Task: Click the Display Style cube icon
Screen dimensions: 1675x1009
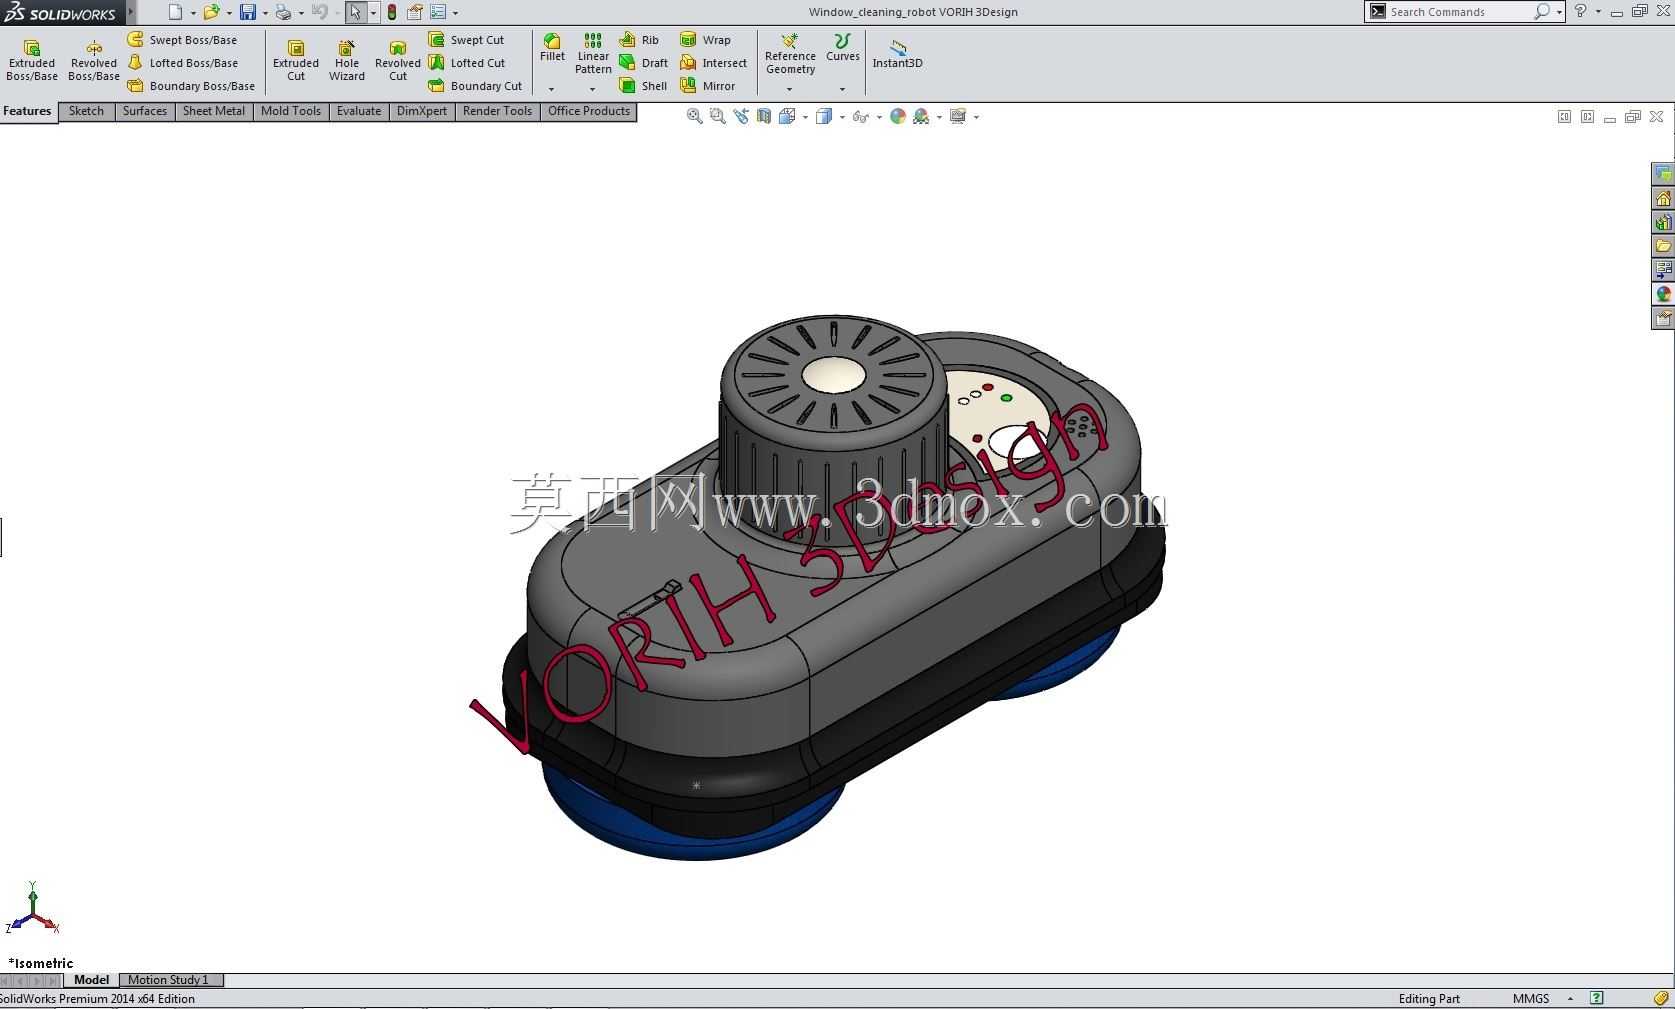Action: click(x=824, y=116)
